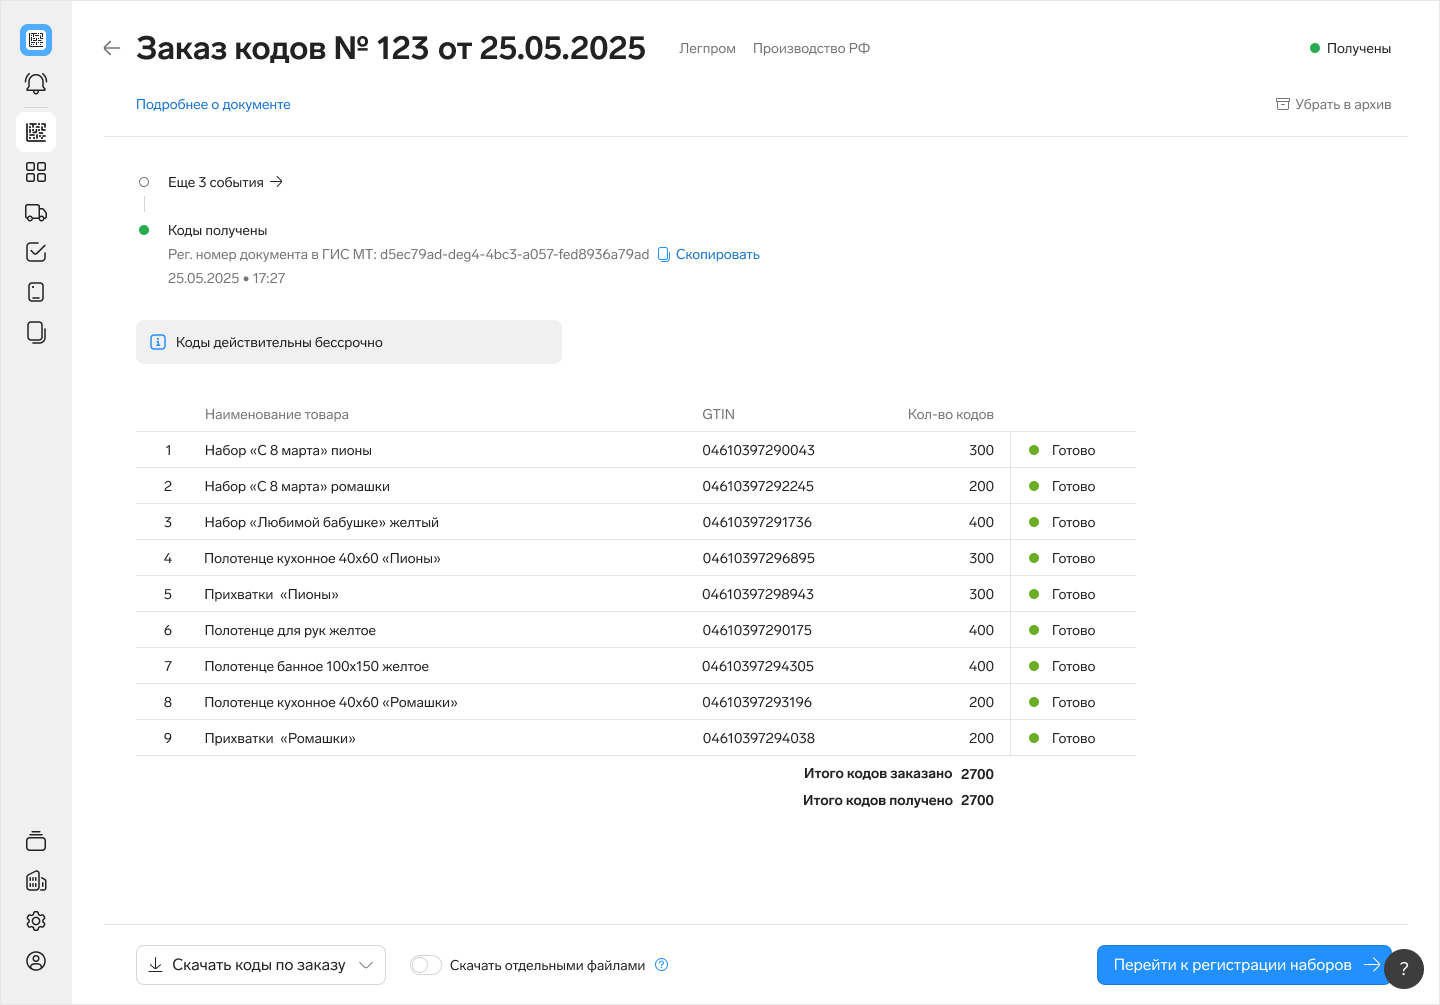The height and width of the screenshot is (1005, 1440).
Task: Open notifications bell in sidebar
Action: [x=36, y=84]
